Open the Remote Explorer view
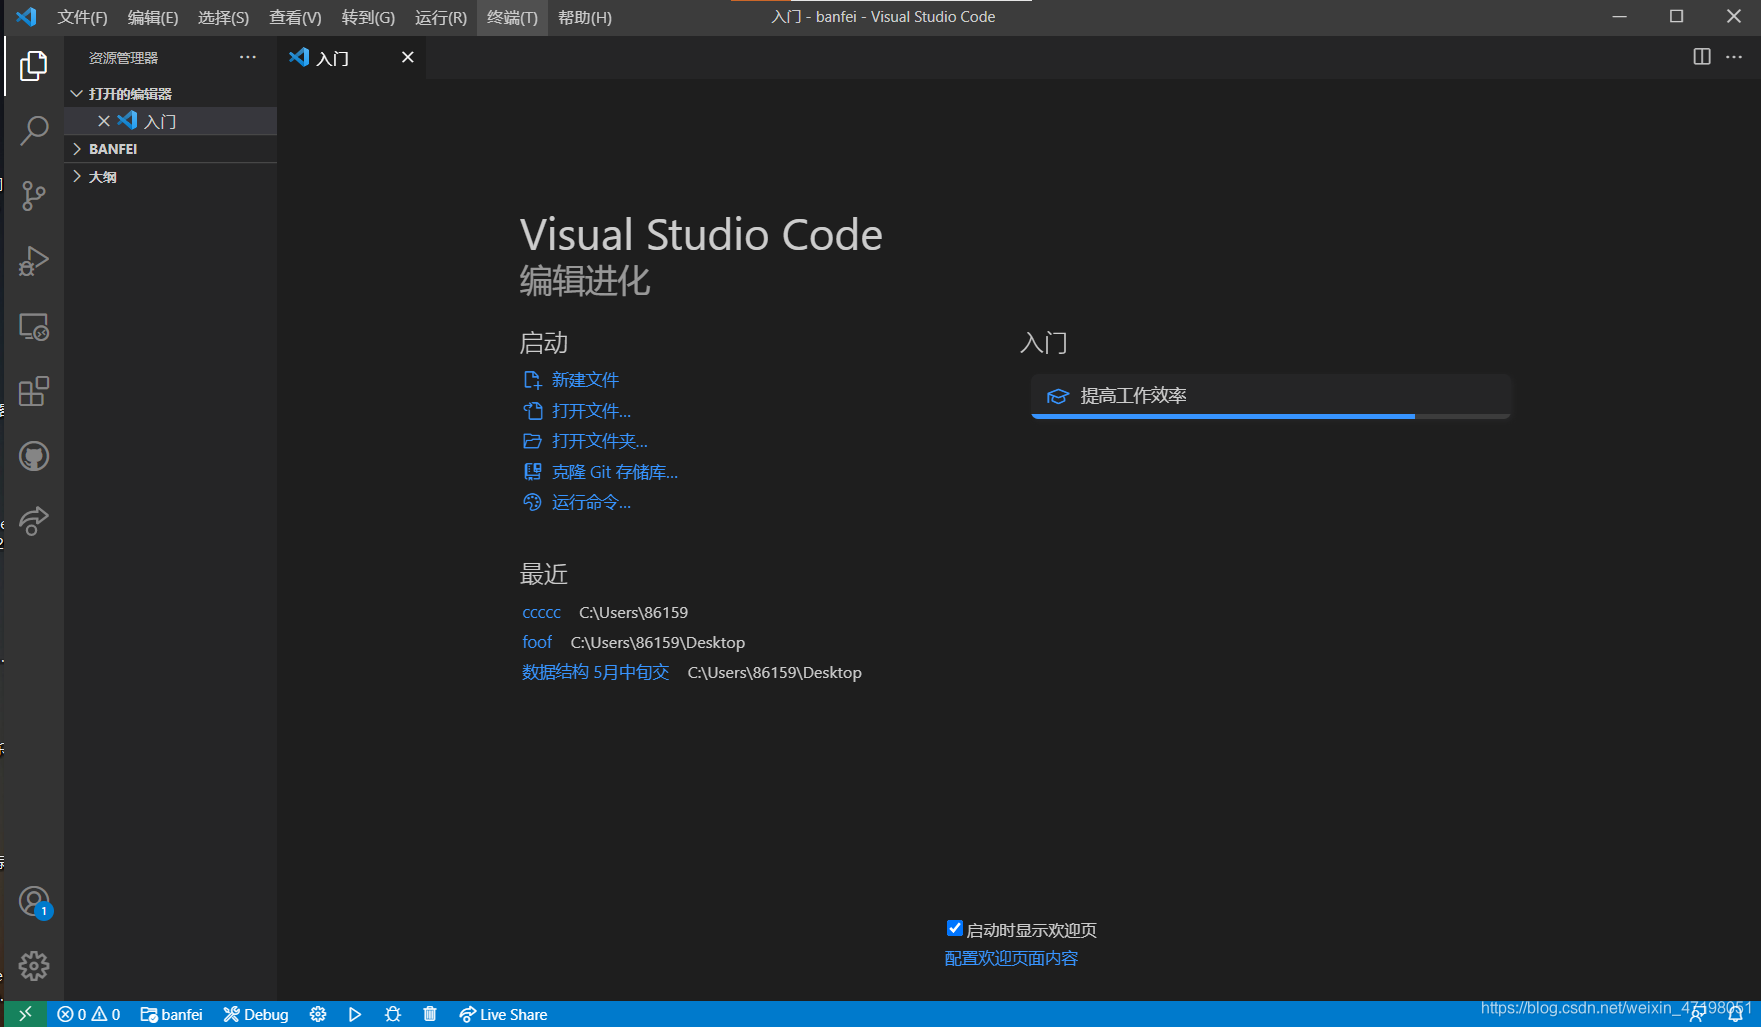1761x1027 pixels. pos(34,327)
